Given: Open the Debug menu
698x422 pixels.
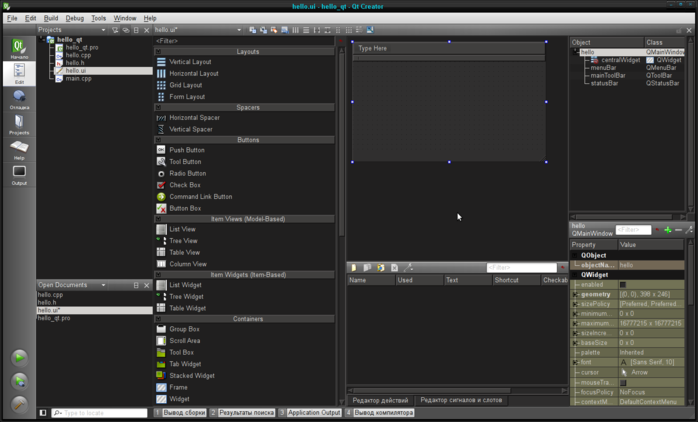Looking at the screenshot, I should click(74, 18).
